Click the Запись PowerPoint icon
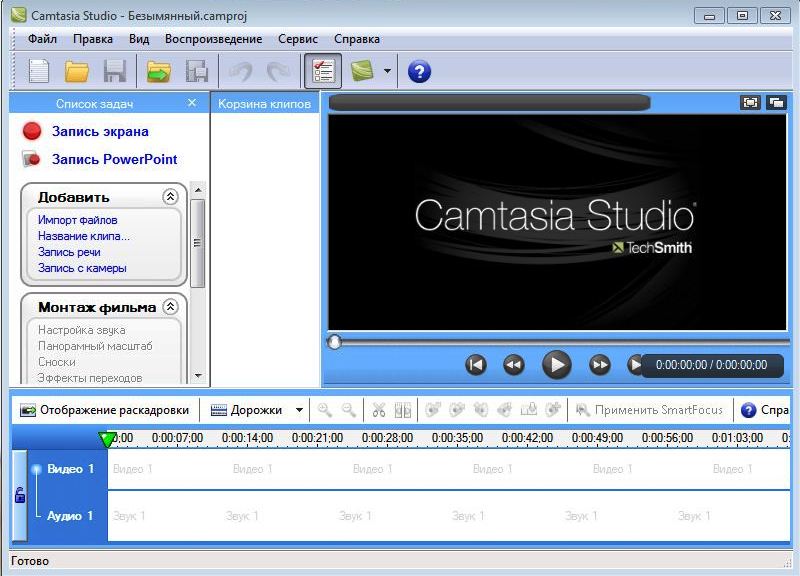The image size is (800, 576). pos(32,159)
